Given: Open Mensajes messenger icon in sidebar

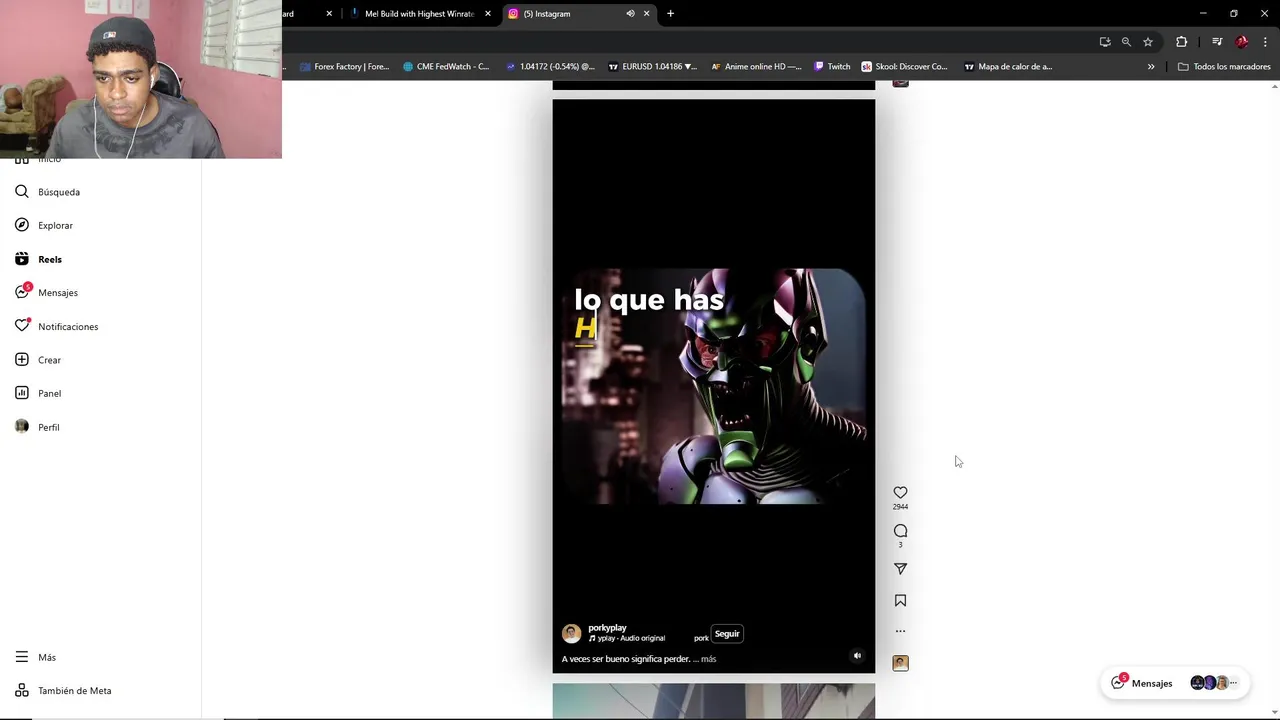Looking at the screenshot, I should [22, 292].
